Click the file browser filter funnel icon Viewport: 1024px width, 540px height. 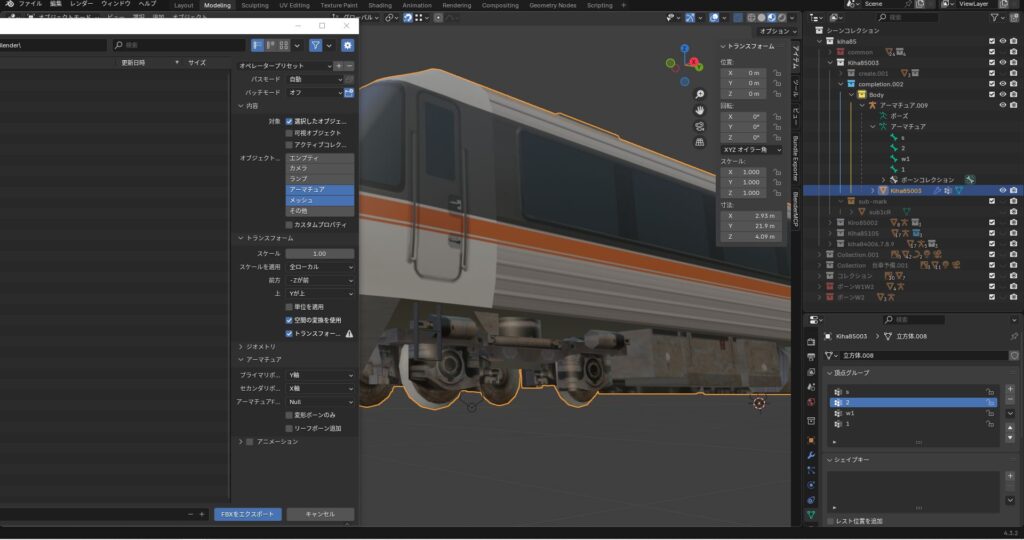point(316,45)
